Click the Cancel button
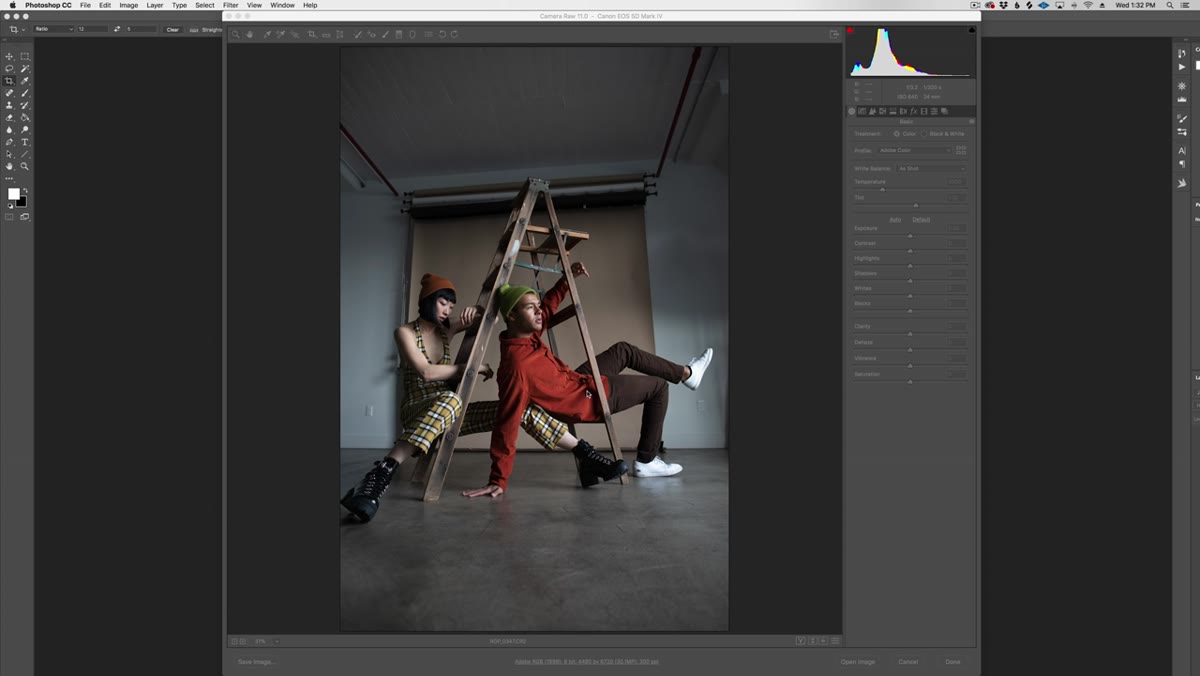This screenshot has height=676, width=1200. (908, 662)
